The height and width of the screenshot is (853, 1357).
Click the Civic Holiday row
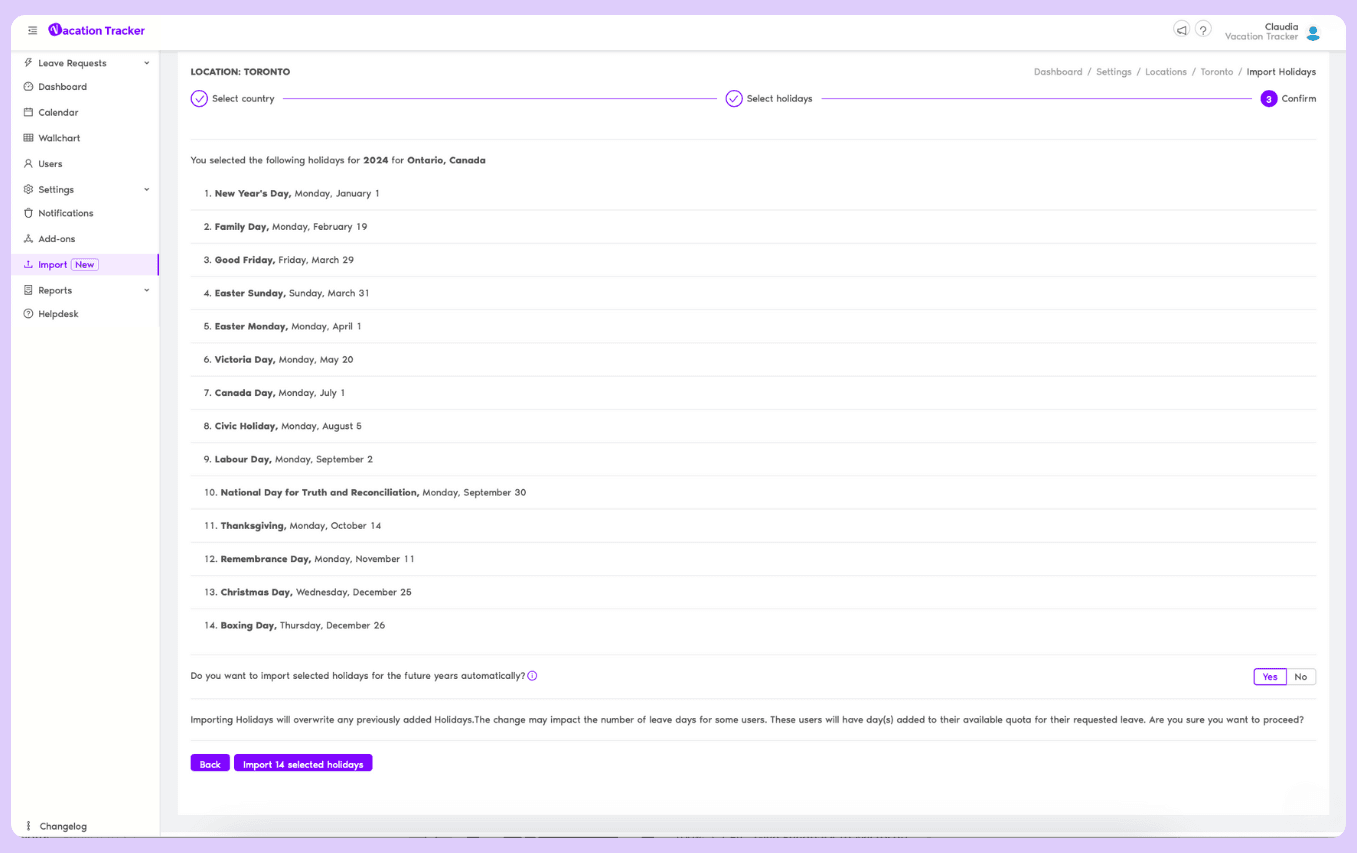(753, 426)
